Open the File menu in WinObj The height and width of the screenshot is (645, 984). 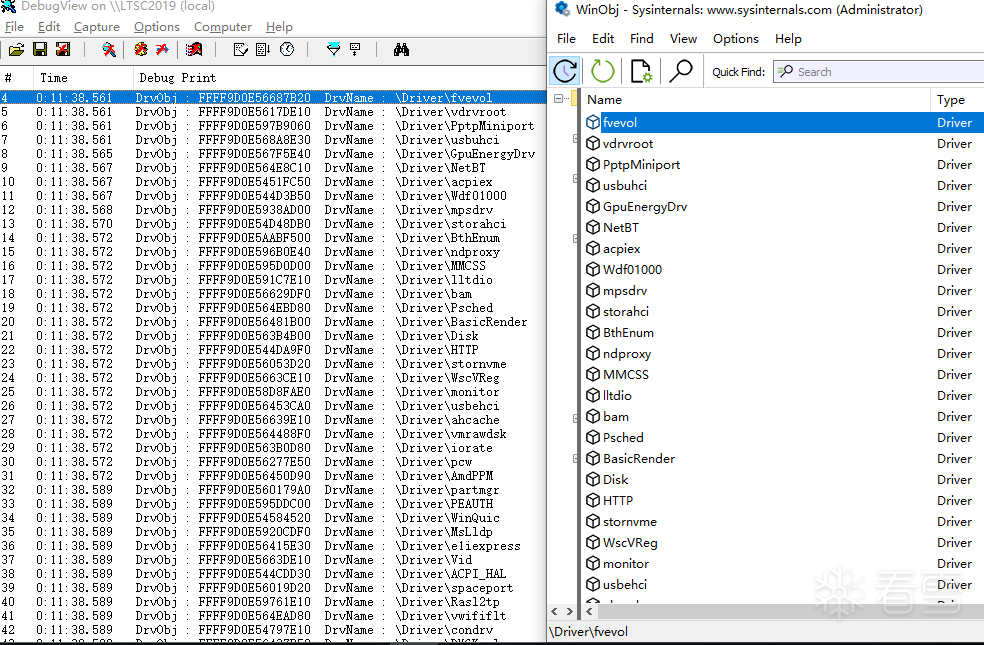click(x=566, y=39)
